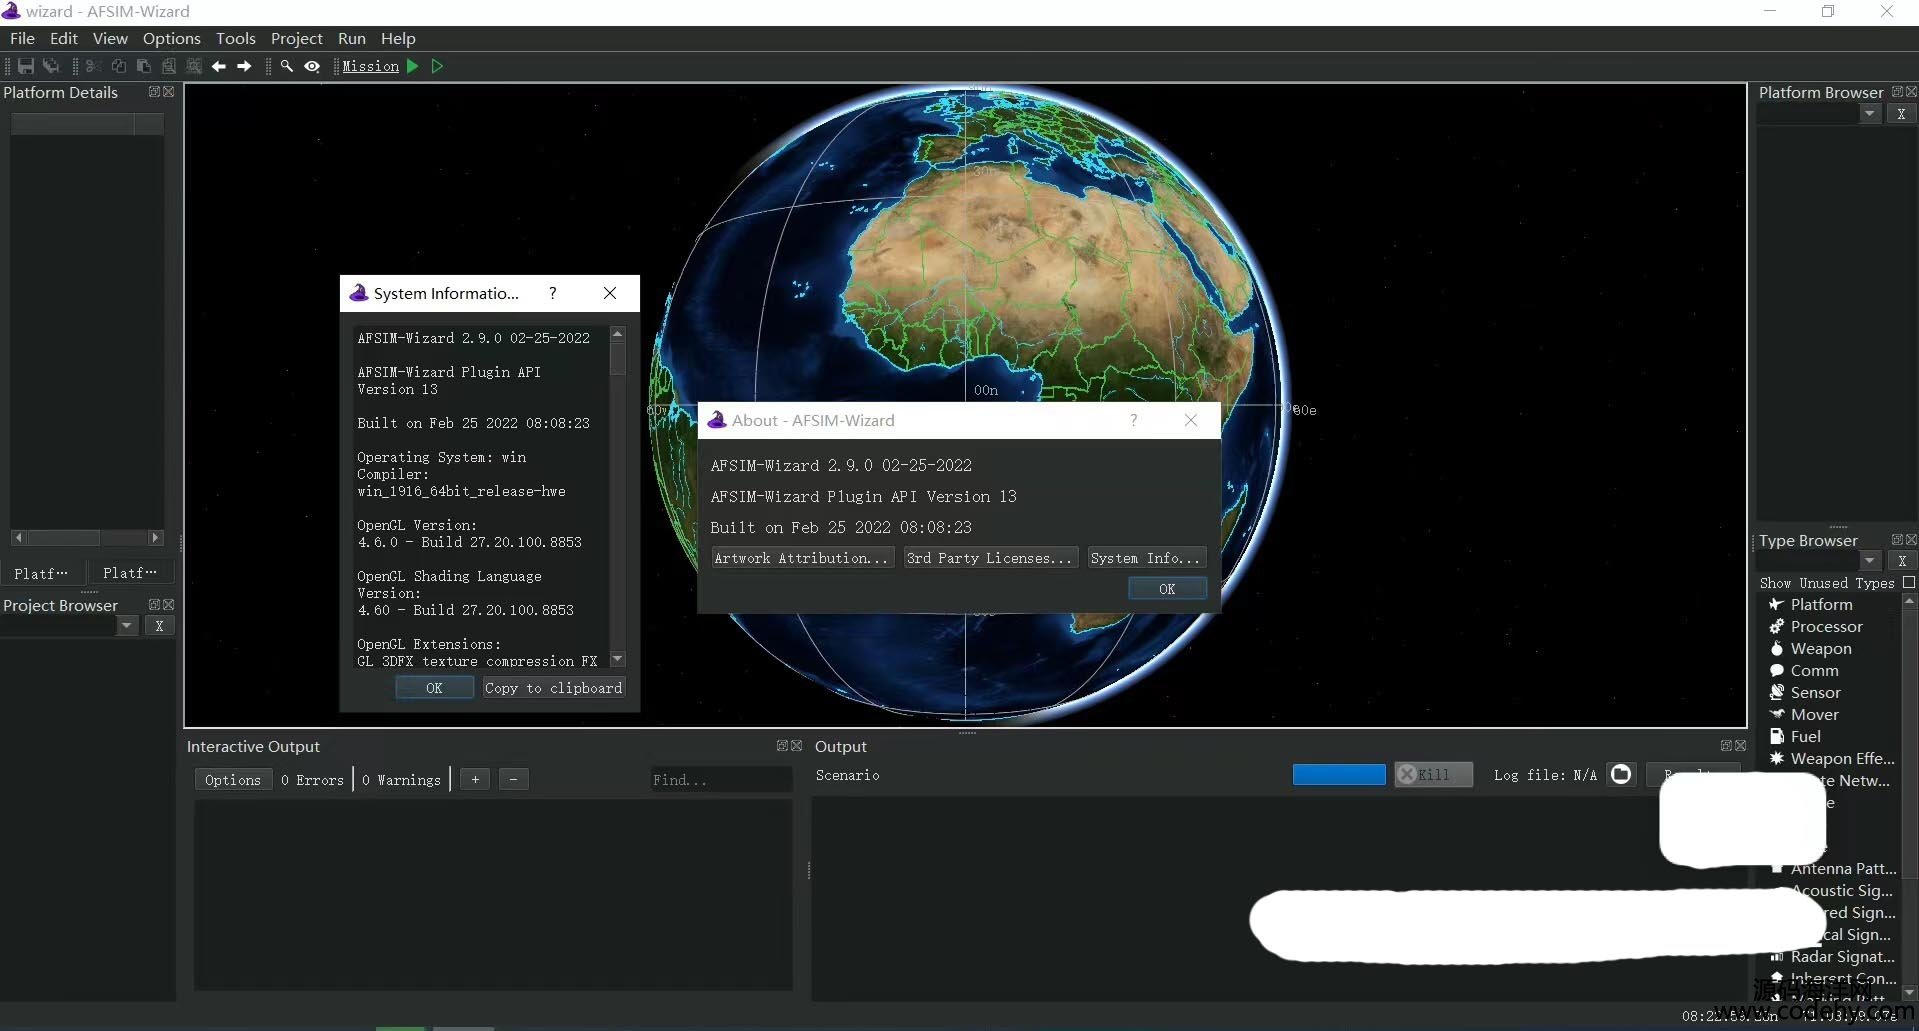Select Sensor dish icon in Type Browser
The height and width of the screenshot is (1031, 1919).
coord(1777,692)
